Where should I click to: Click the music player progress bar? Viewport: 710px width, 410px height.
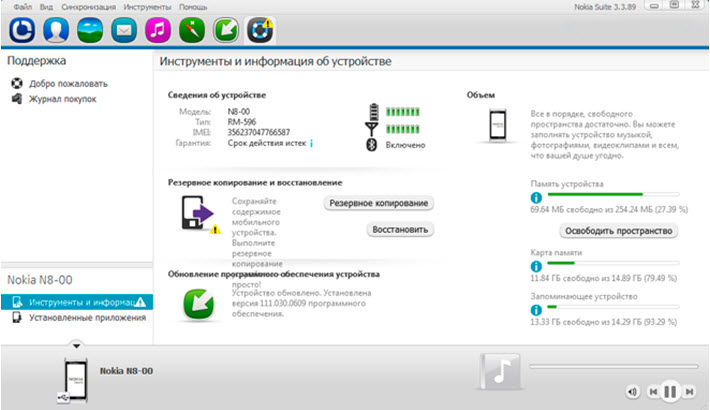[x=614, y=366]
